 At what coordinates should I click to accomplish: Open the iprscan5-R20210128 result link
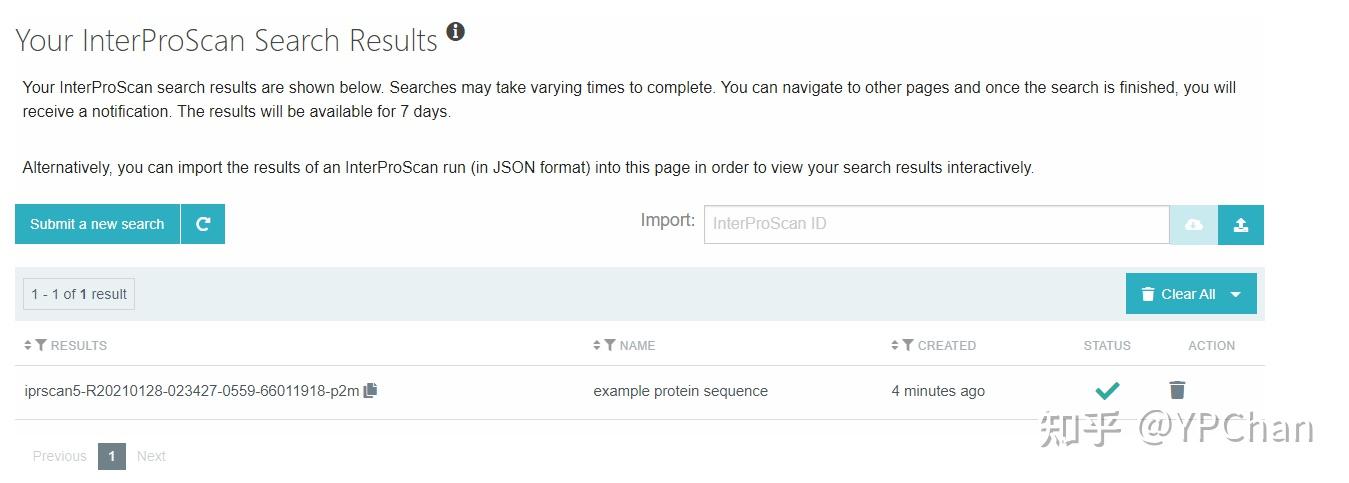(191, 391)
